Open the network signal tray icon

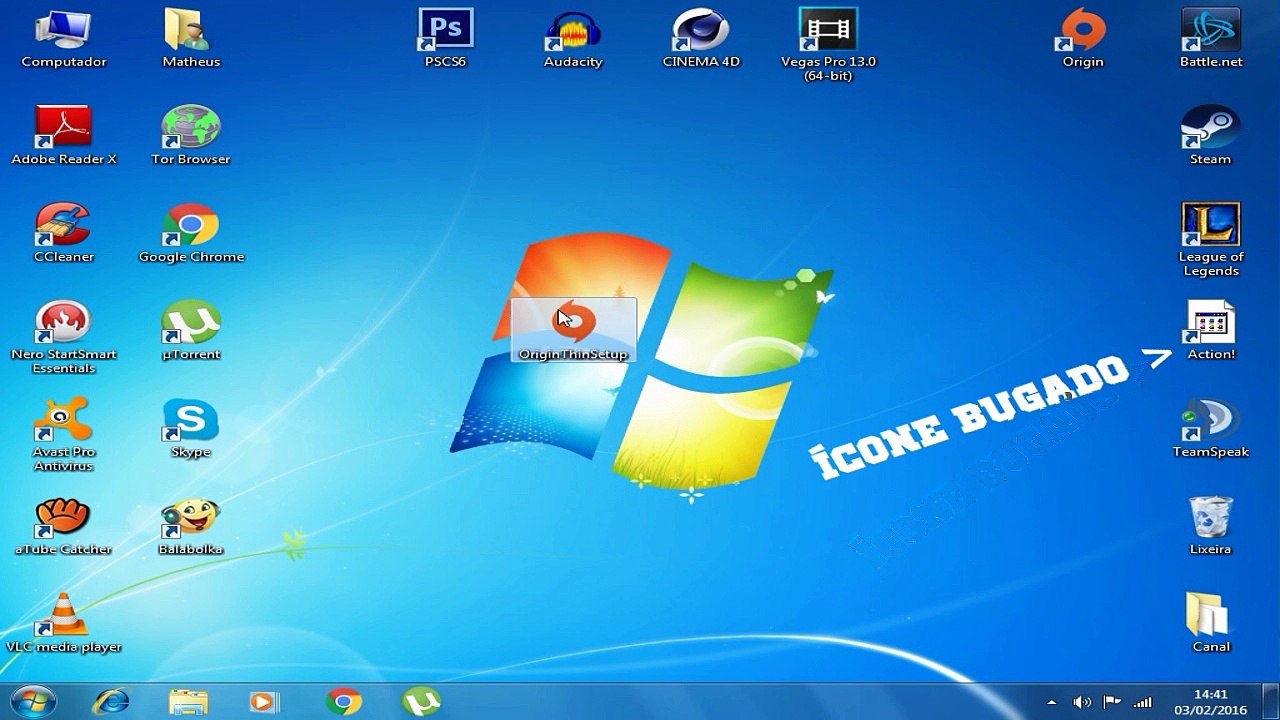click(1142, 702)
